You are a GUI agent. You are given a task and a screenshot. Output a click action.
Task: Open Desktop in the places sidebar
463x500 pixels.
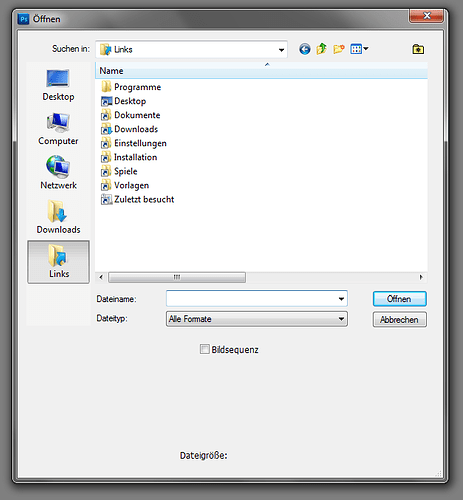tap(58, 85)
